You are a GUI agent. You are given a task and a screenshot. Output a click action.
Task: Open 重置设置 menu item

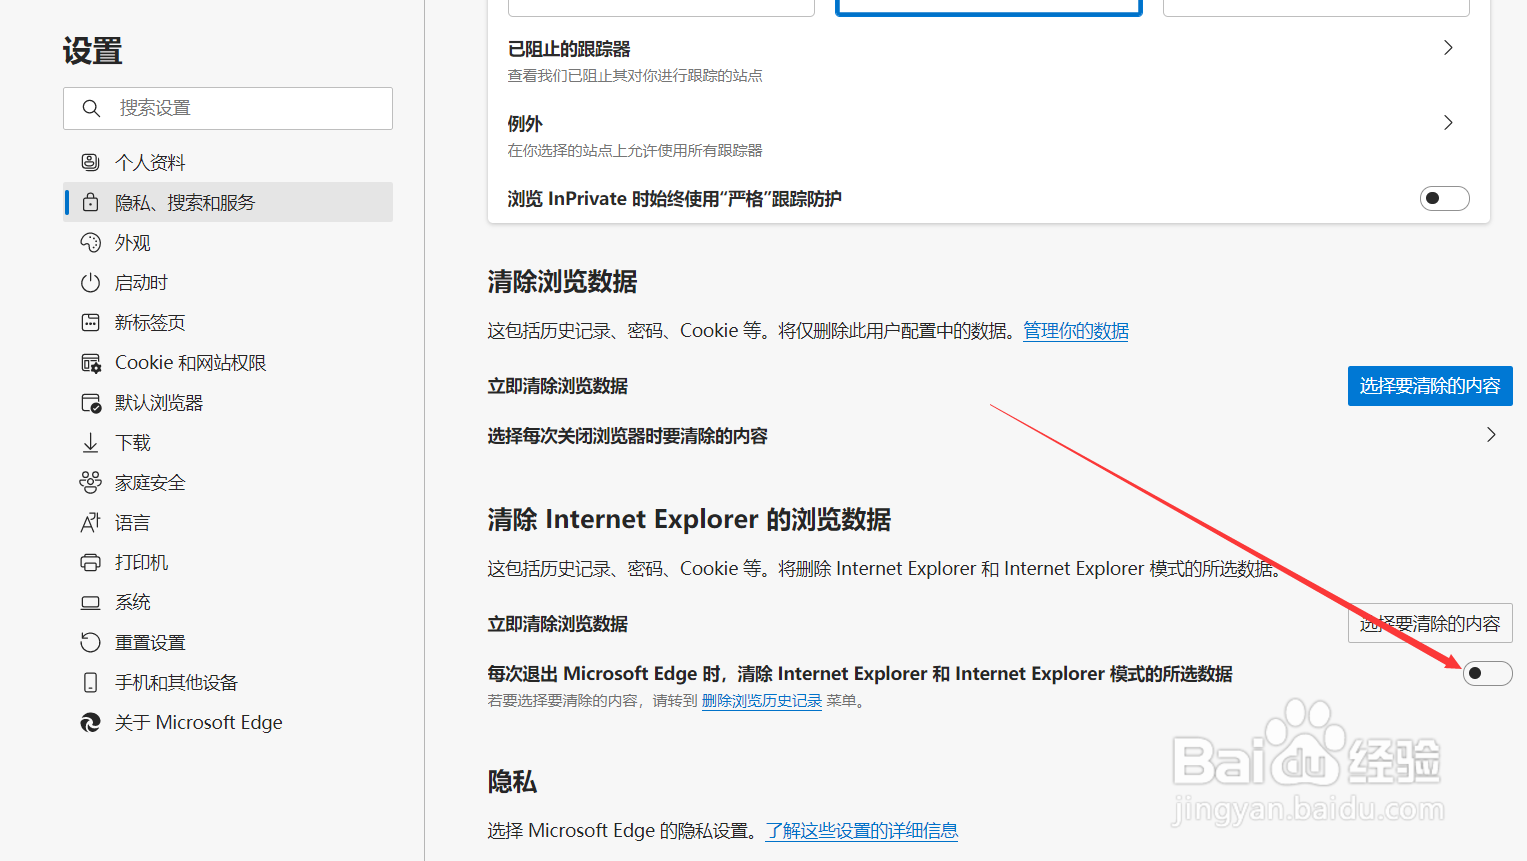pyautogui.click(x=228, y=642)
